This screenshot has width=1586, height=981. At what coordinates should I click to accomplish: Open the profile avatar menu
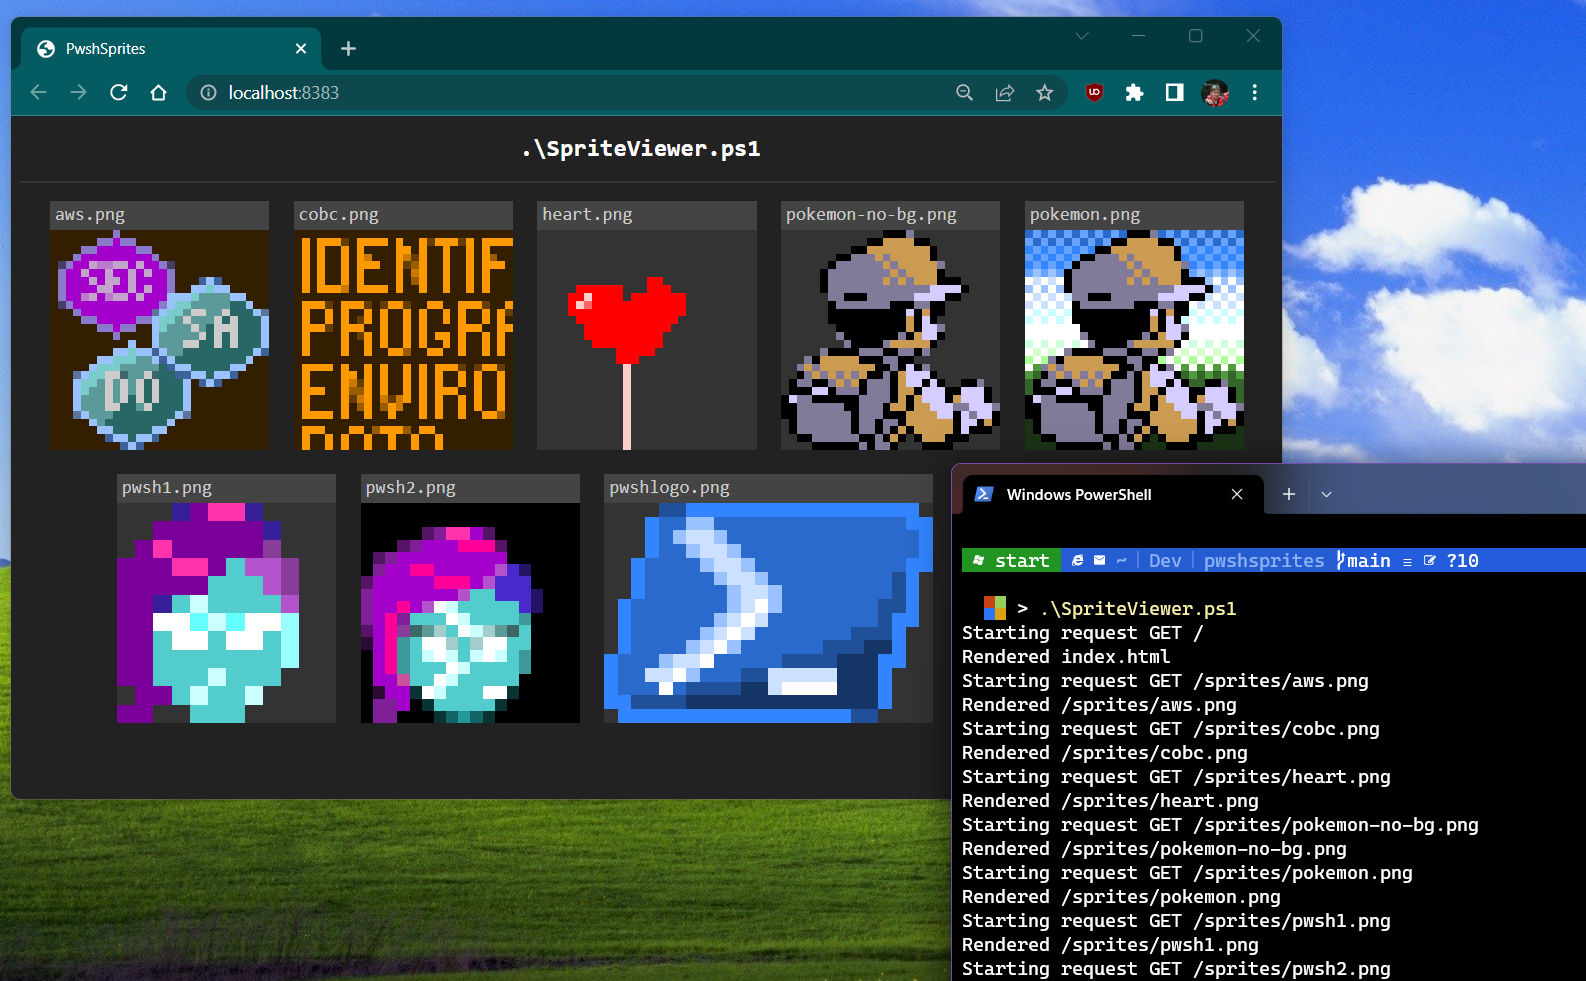pos(1214,92)
